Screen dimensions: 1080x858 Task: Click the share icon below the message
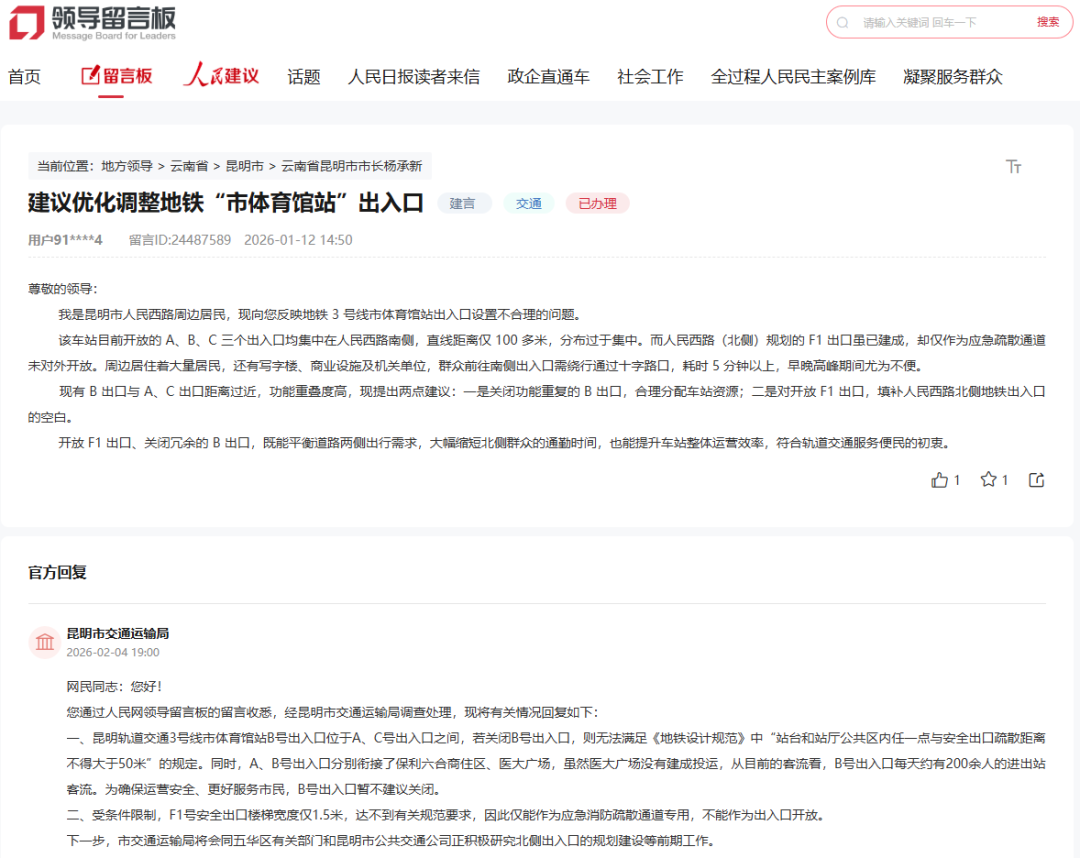pos(1036,480)
